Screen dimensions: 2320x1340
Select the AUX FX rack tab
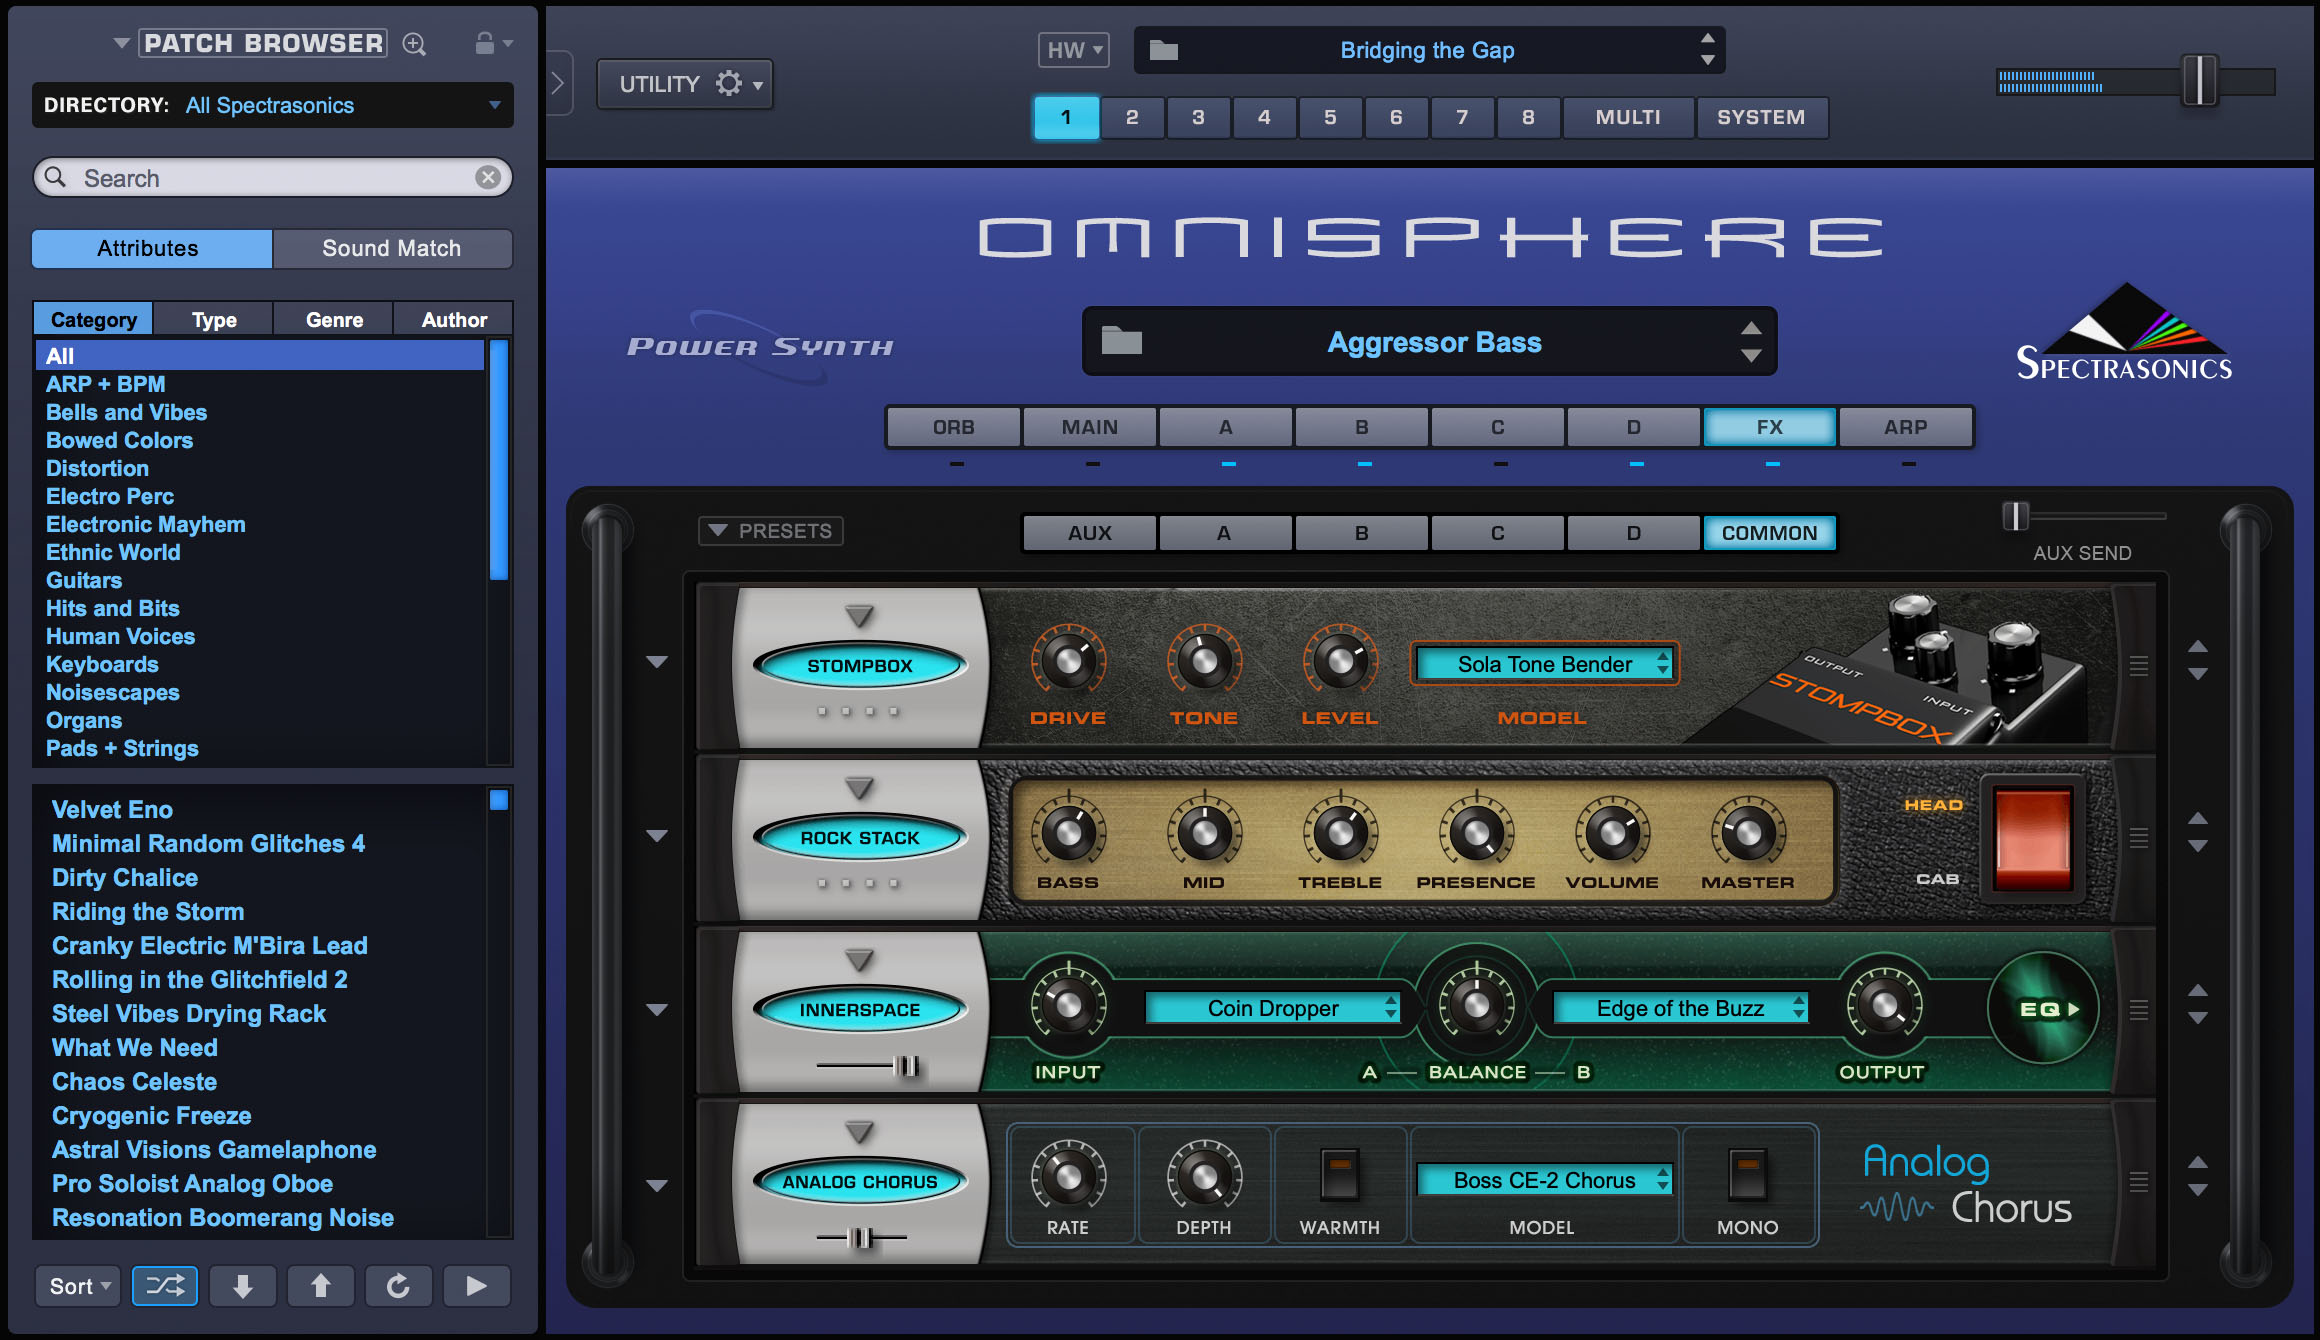(x=1089, y=533)
